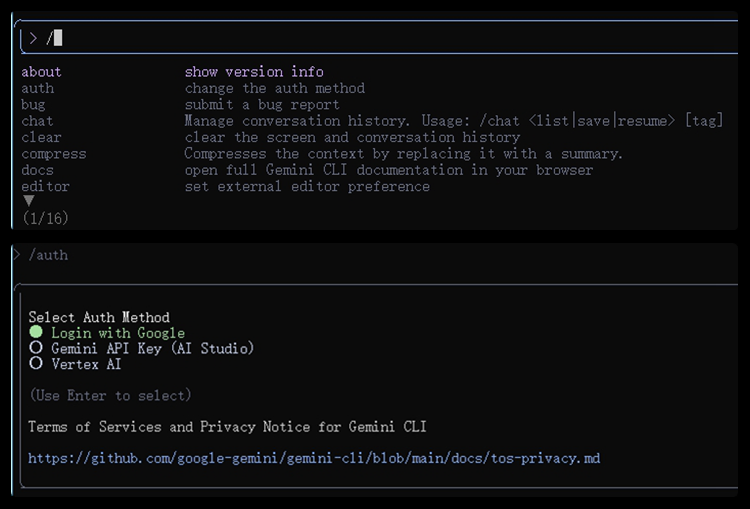The image size is (750, 509).
Task: Choose Gemini API Key (AI Studio) option
Action: point(142,348)
